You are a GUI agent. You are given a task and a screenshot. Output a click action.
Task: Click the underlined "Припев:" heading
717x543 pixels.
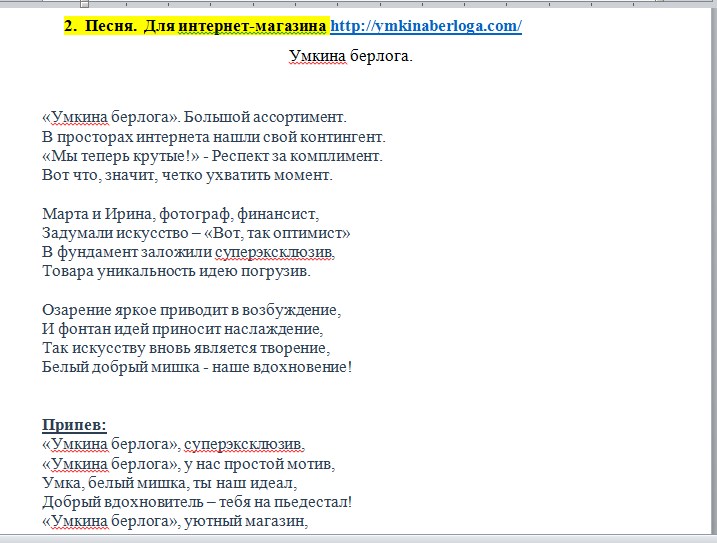click(74, 425)
